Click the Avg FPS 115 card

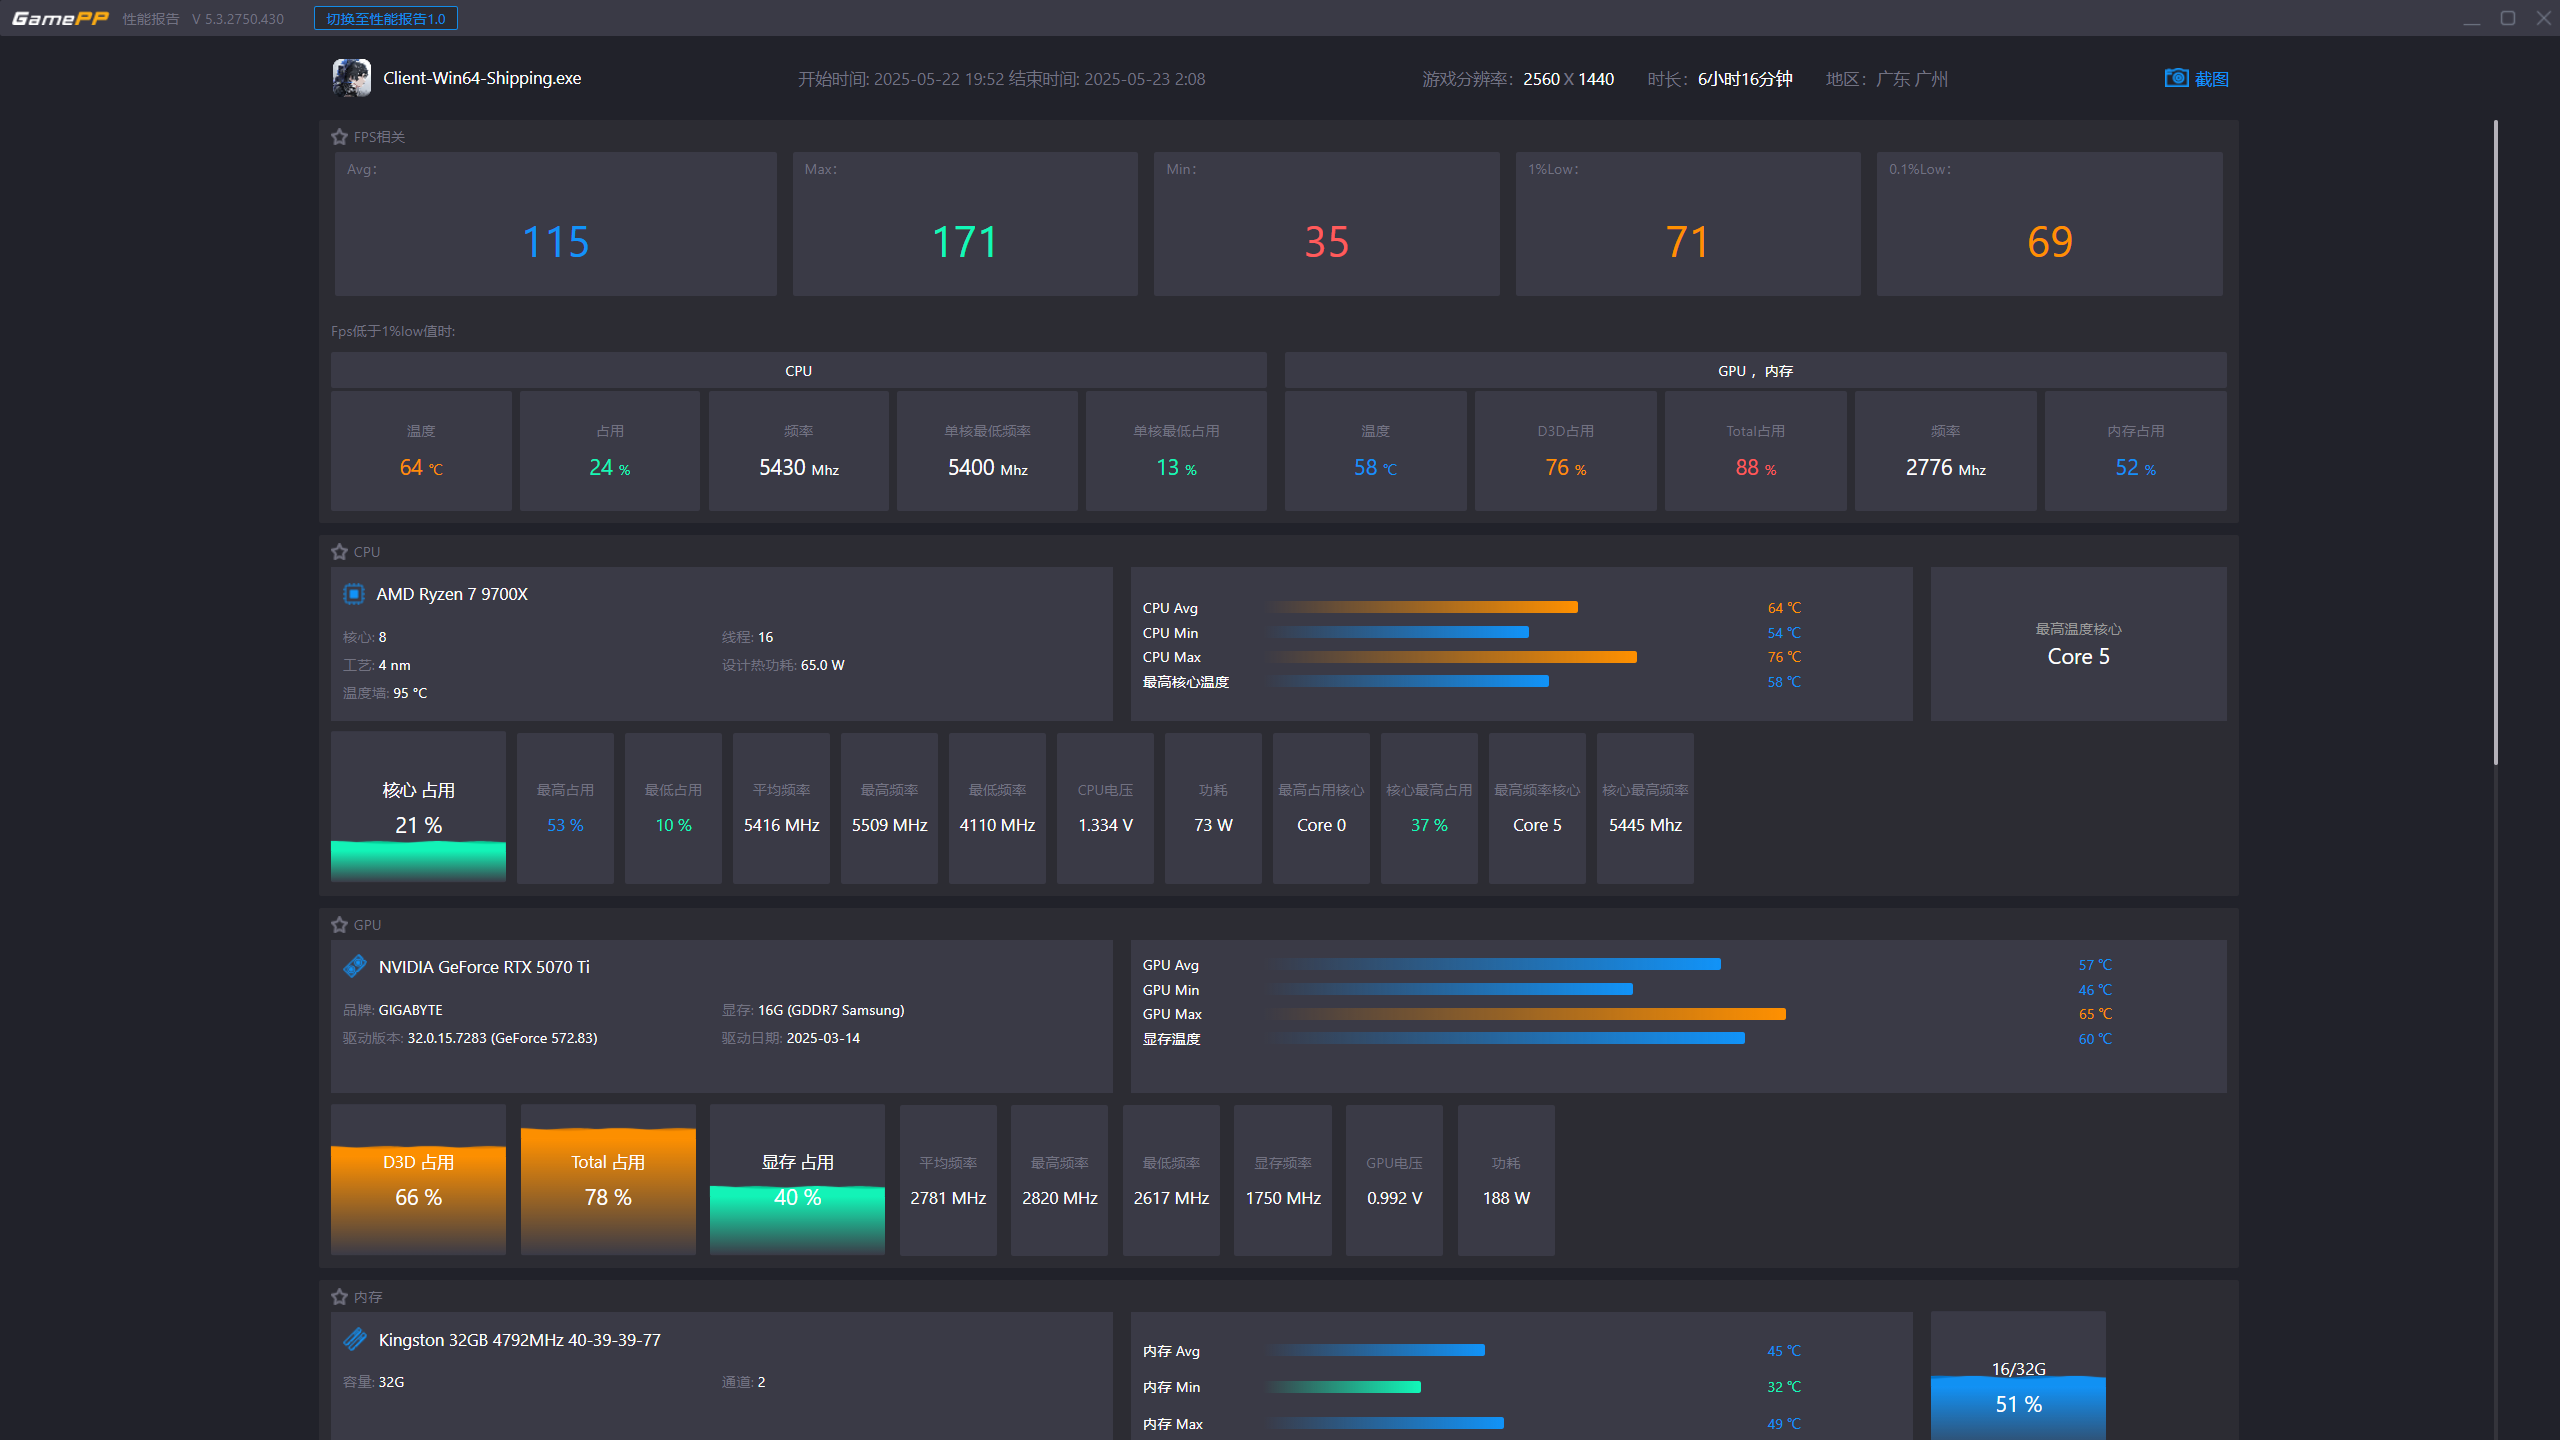click(x=555, y=224)
